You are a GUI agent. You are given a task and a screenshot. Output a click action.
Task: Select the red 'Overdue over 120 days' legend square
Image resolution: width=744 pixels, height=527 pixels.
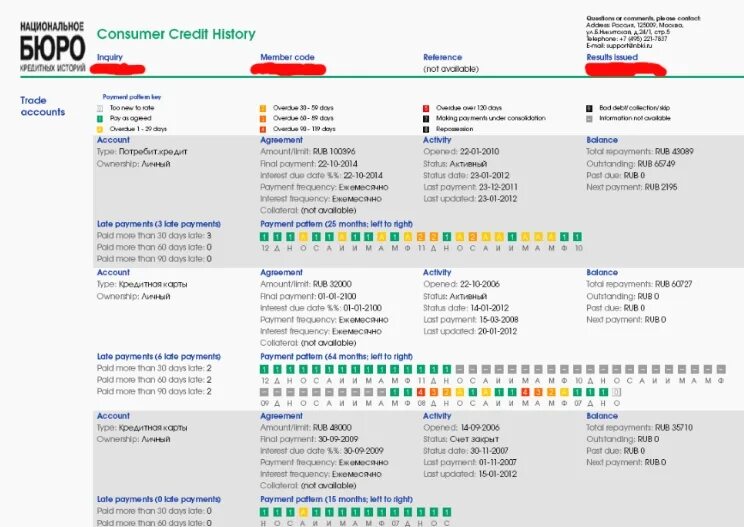tap(426, 108)
